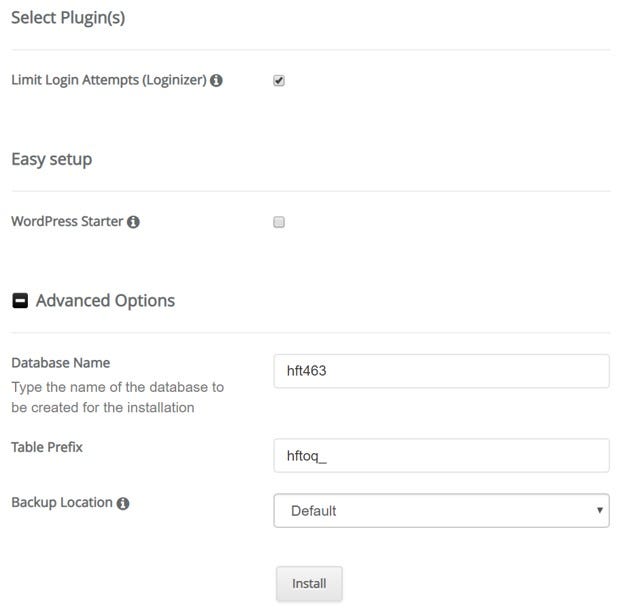Click info icon beside Limit Login Attempts
627x613 pixels.
(x=216, y=80)
